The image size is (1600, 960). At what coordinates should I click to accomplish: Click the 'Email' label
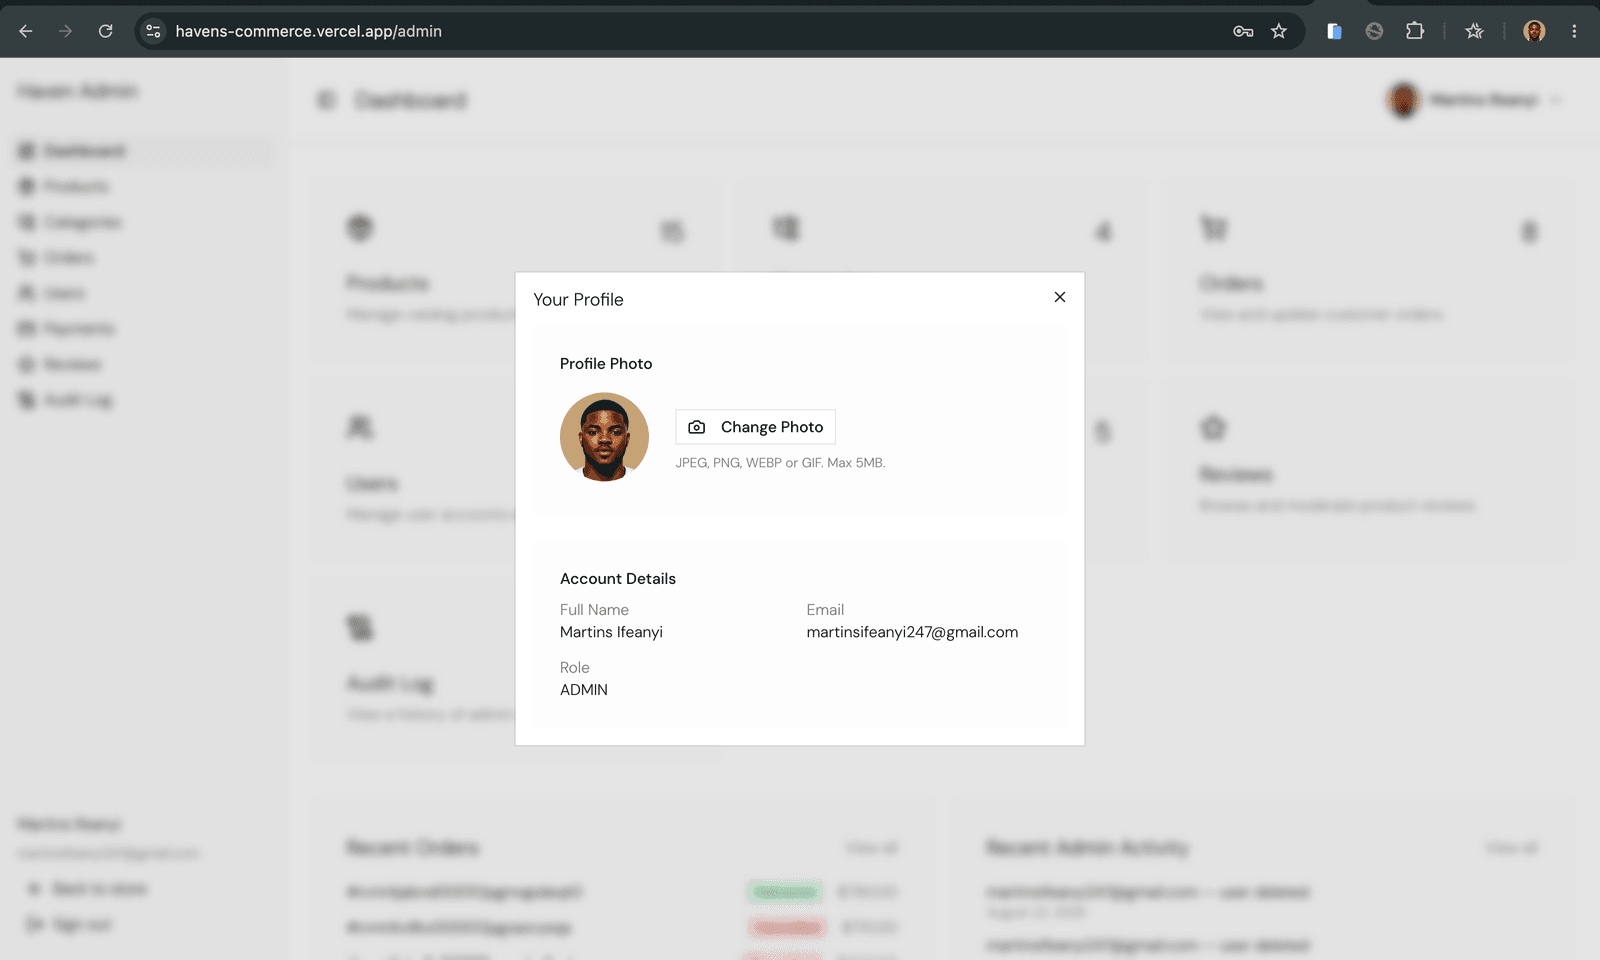(825, 610)
